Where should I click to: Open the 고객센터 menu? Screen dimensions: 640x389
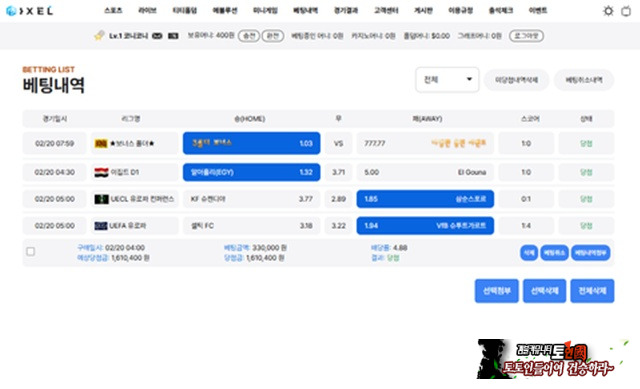[386, 11]
